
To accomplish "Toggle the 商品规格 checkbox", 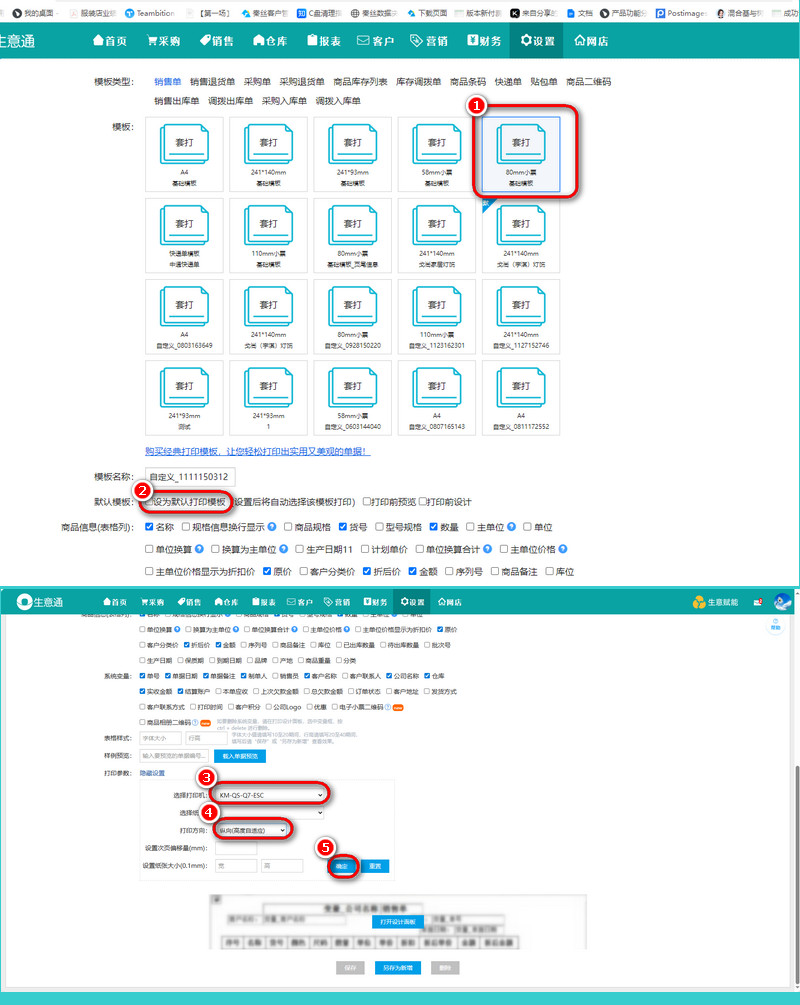I will 288,527.
